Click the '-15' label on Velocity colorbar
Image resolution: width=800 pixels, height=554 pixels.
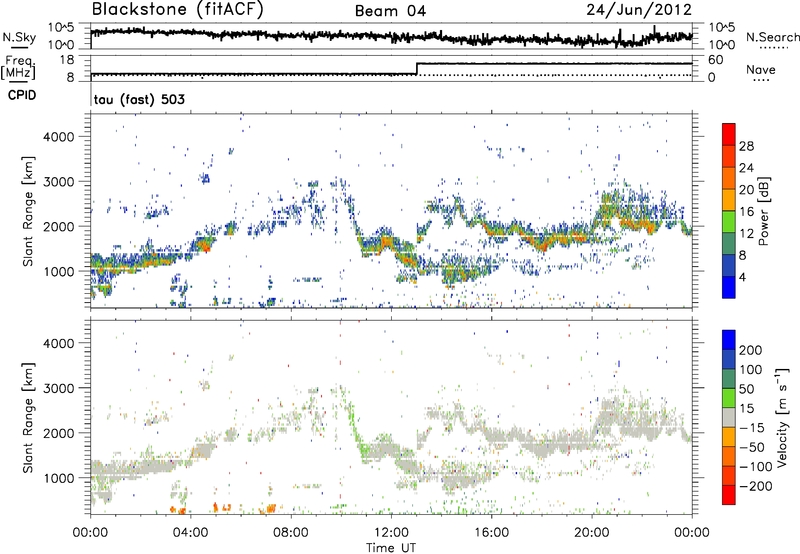[x=752, y=428]
